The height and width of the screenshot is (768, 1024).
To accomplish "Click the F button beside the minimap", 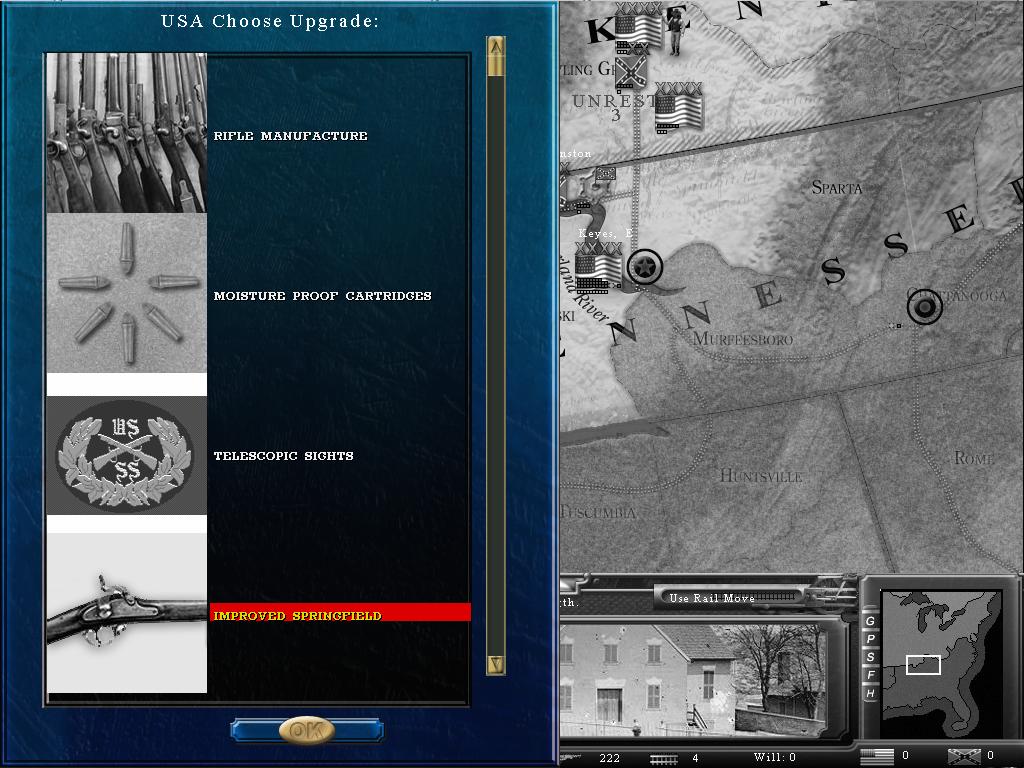I will tap(870, 675).
